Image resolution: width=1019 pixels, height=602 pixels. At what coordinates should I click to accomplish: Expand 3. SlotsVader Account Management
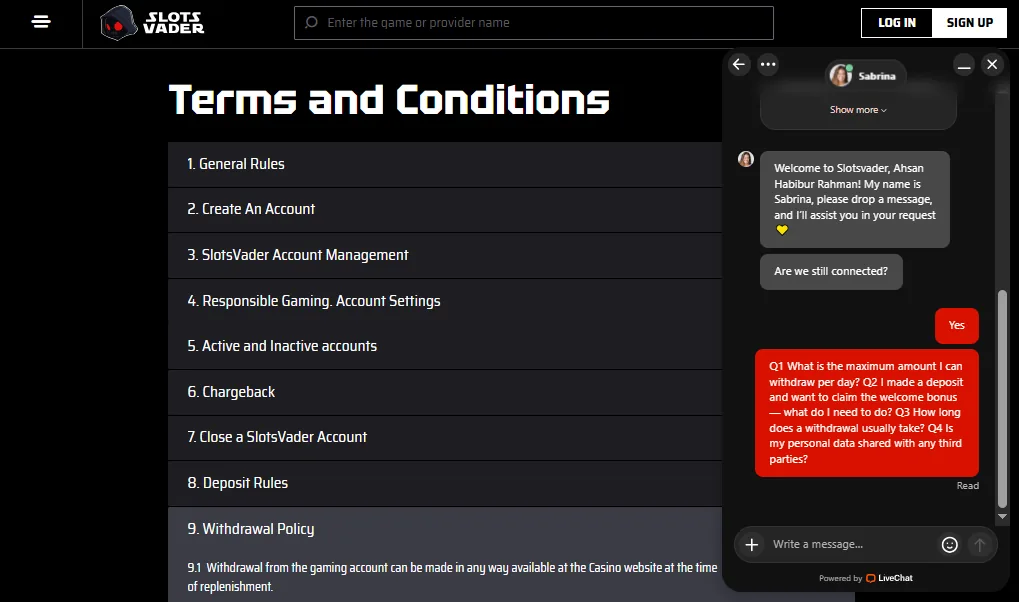445,255
